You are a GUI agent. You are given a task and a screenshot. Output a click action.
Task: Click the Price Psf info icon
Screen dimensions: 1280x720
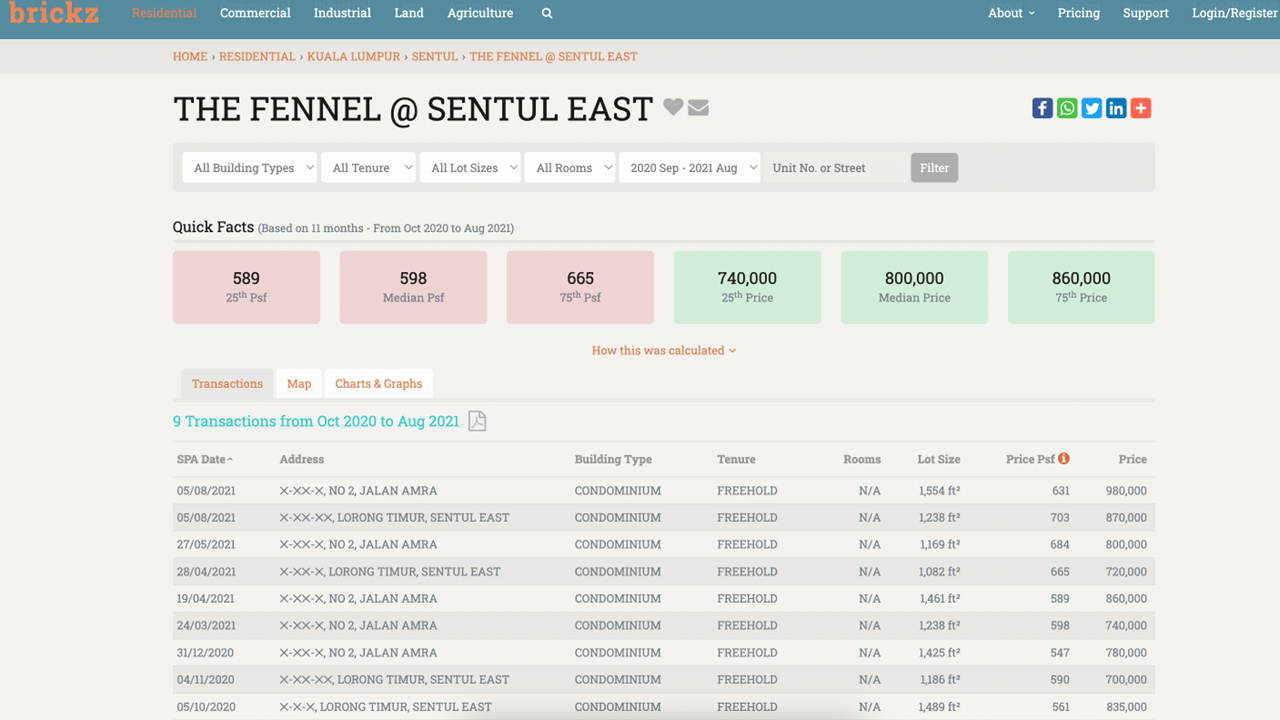(1064, 459)
